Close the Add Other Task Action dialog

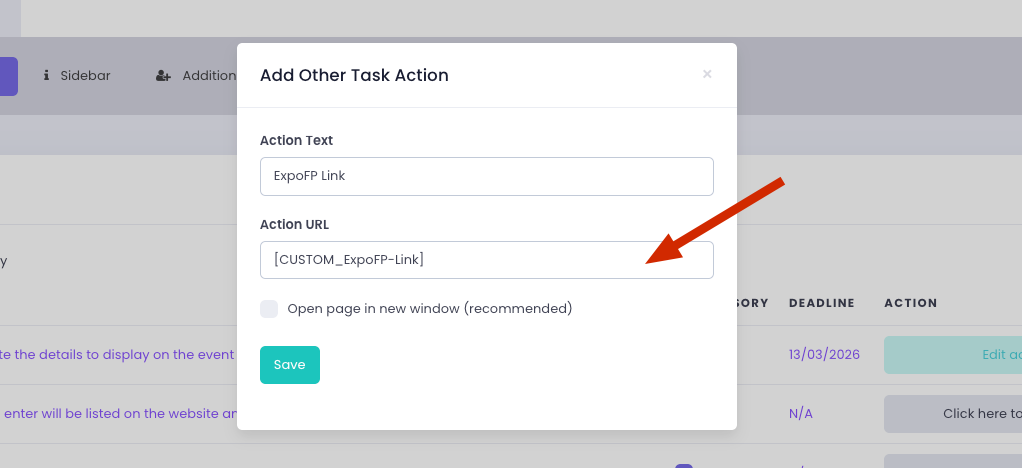tap(707, 74)
